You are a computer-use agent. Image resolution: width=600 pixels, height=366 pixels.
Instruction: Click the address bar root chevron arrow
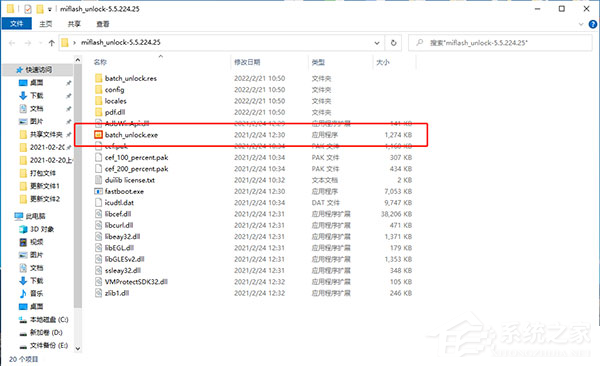74,43
